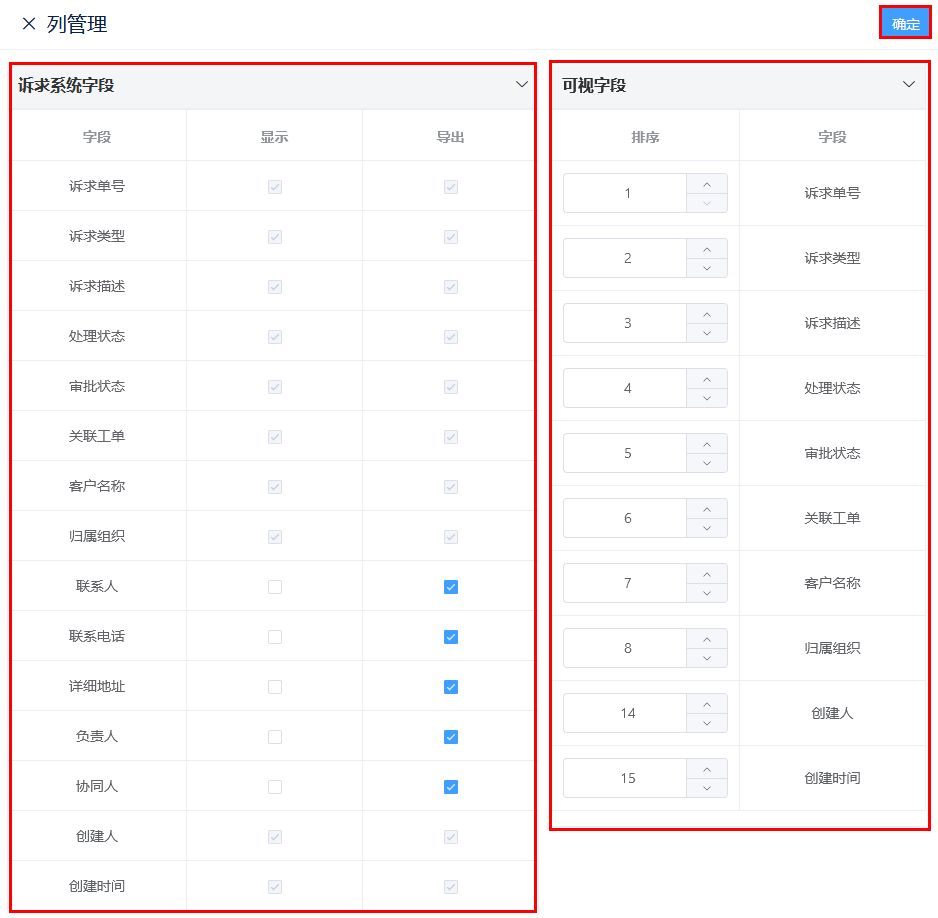This screenshot has width=938, height=918.
Task: Increase sort order for 审批状态 row
Action: (707, 444)
